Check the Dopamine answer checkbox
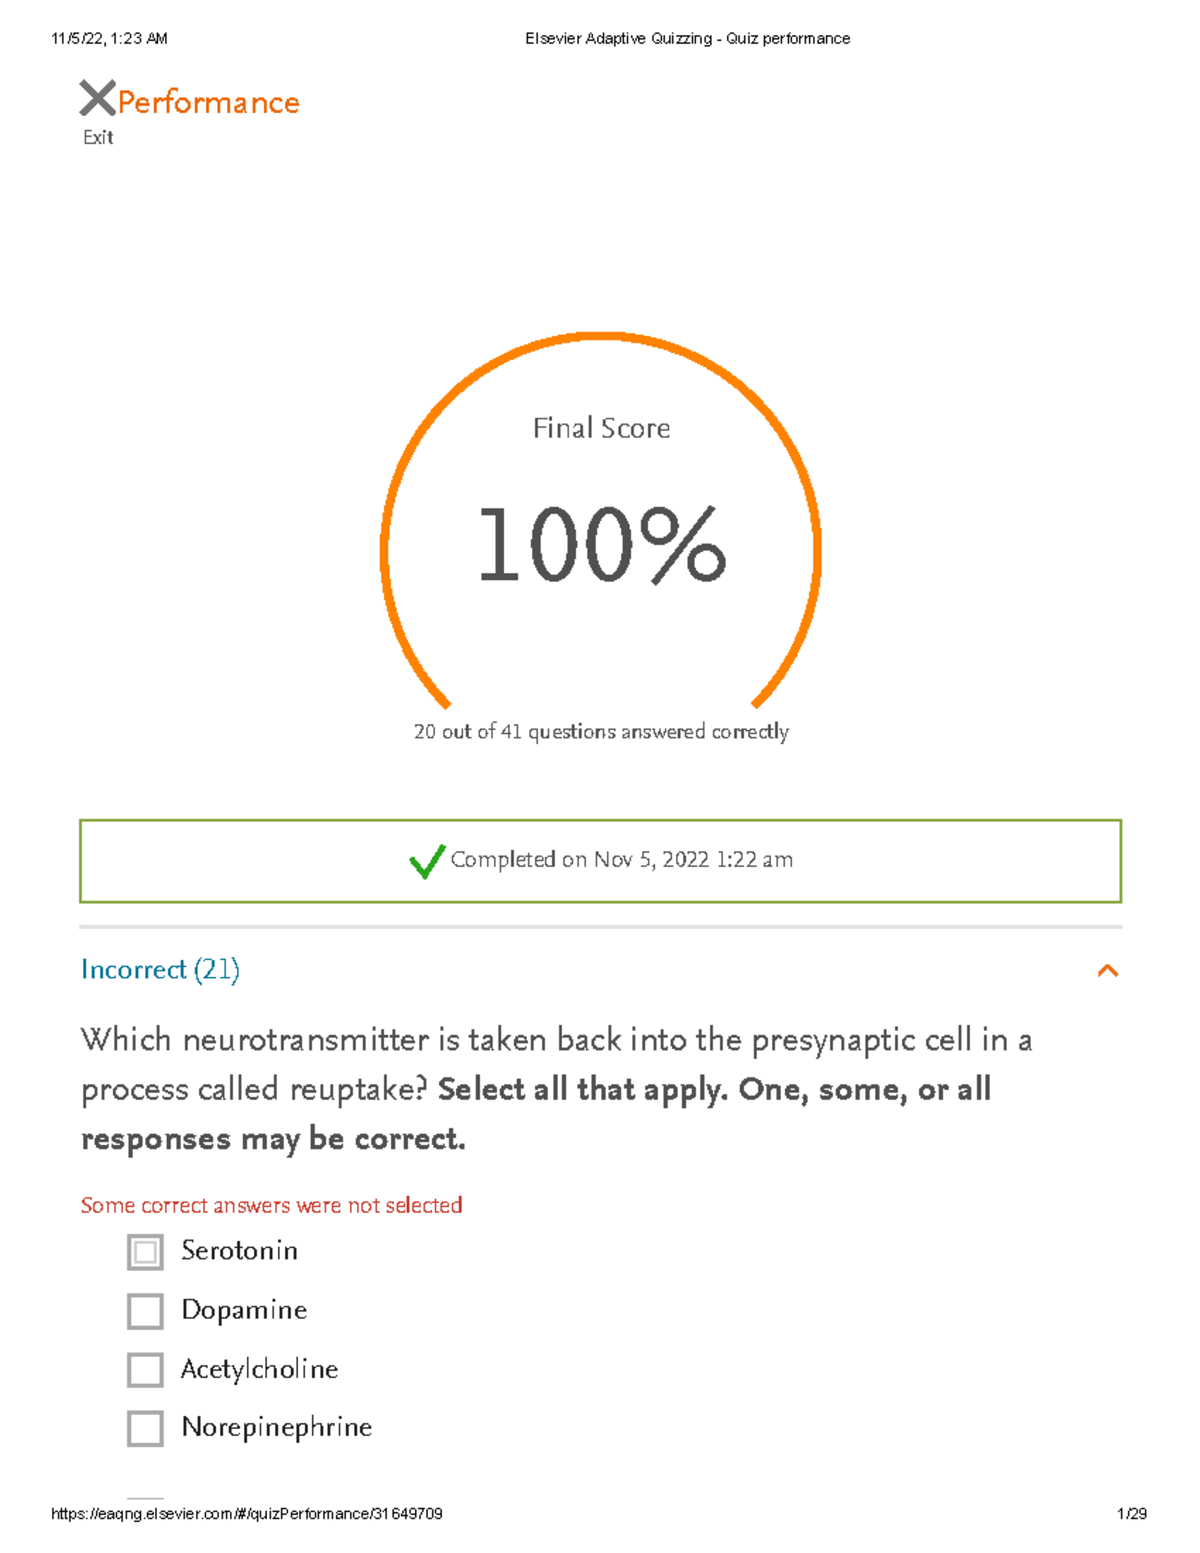The height and width of the screenshot is (1553, 1200). (x=145, y=1311)
